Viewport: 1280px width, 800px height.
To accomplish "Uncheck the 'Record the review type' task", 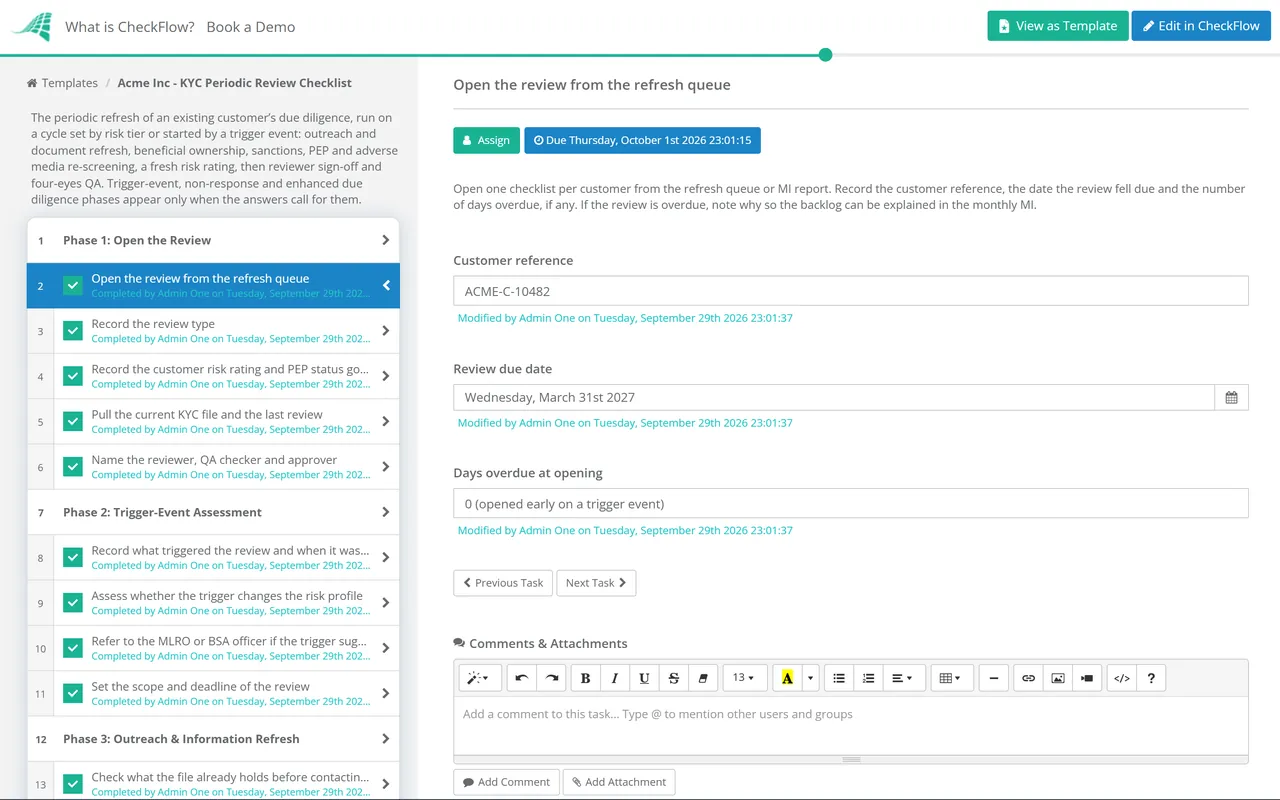I will (73, 331).
